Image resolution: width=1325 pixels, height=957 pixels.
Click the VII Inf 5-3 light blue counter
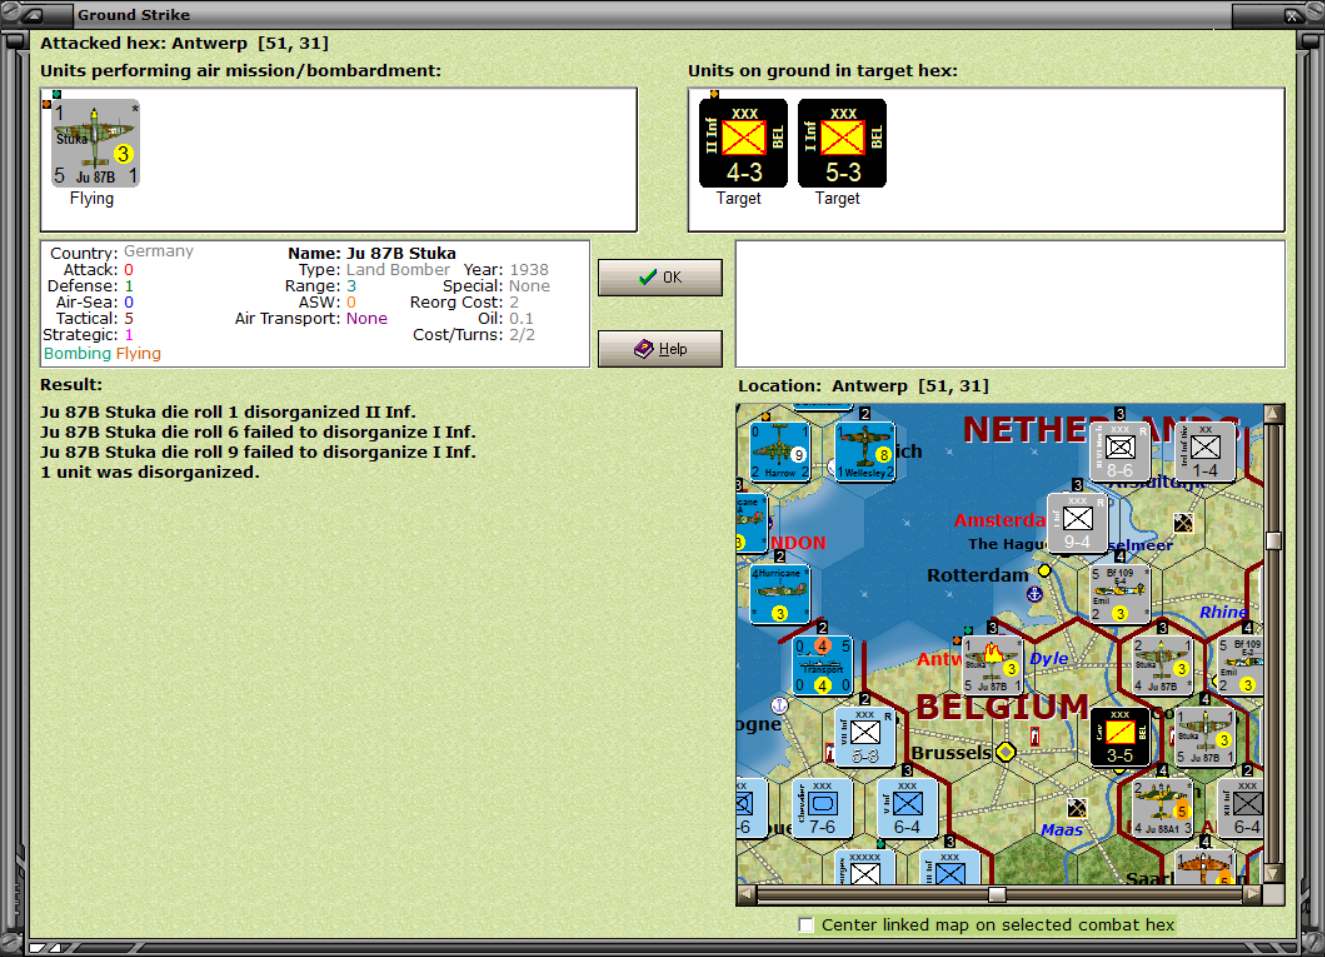(x=864, y=737)
